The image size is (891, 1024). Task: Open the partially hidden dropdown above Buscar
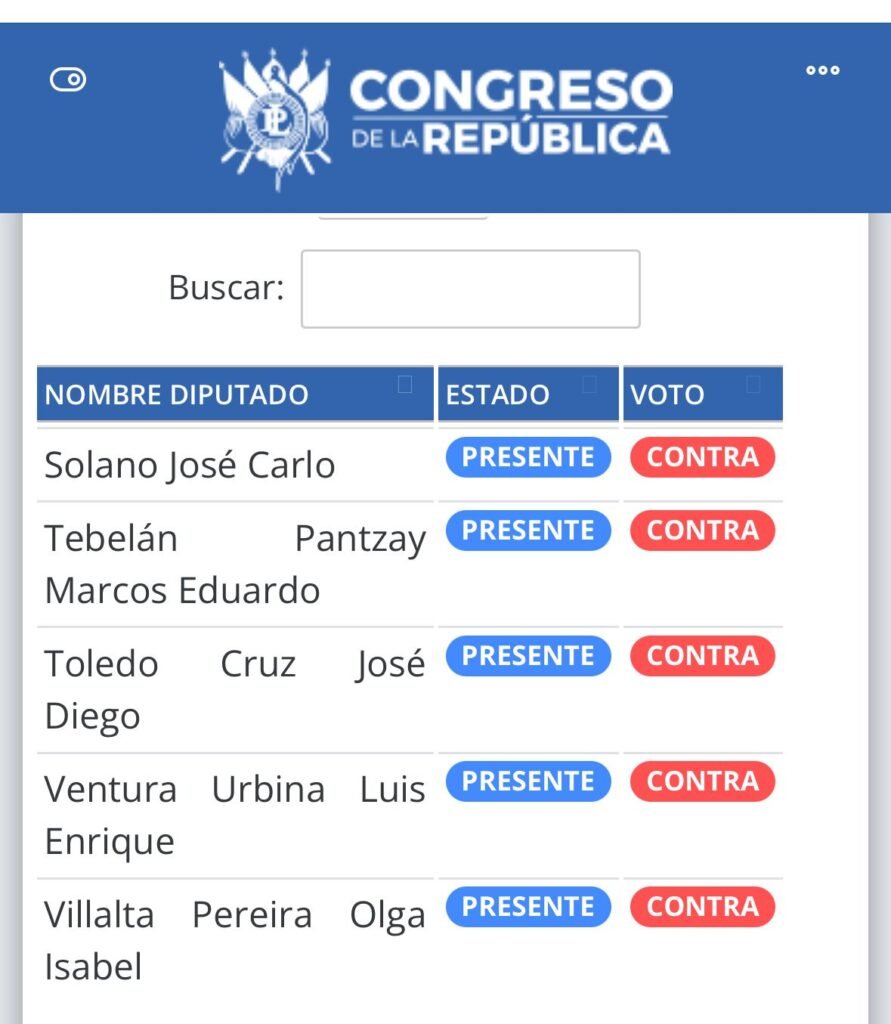[403, 214]
